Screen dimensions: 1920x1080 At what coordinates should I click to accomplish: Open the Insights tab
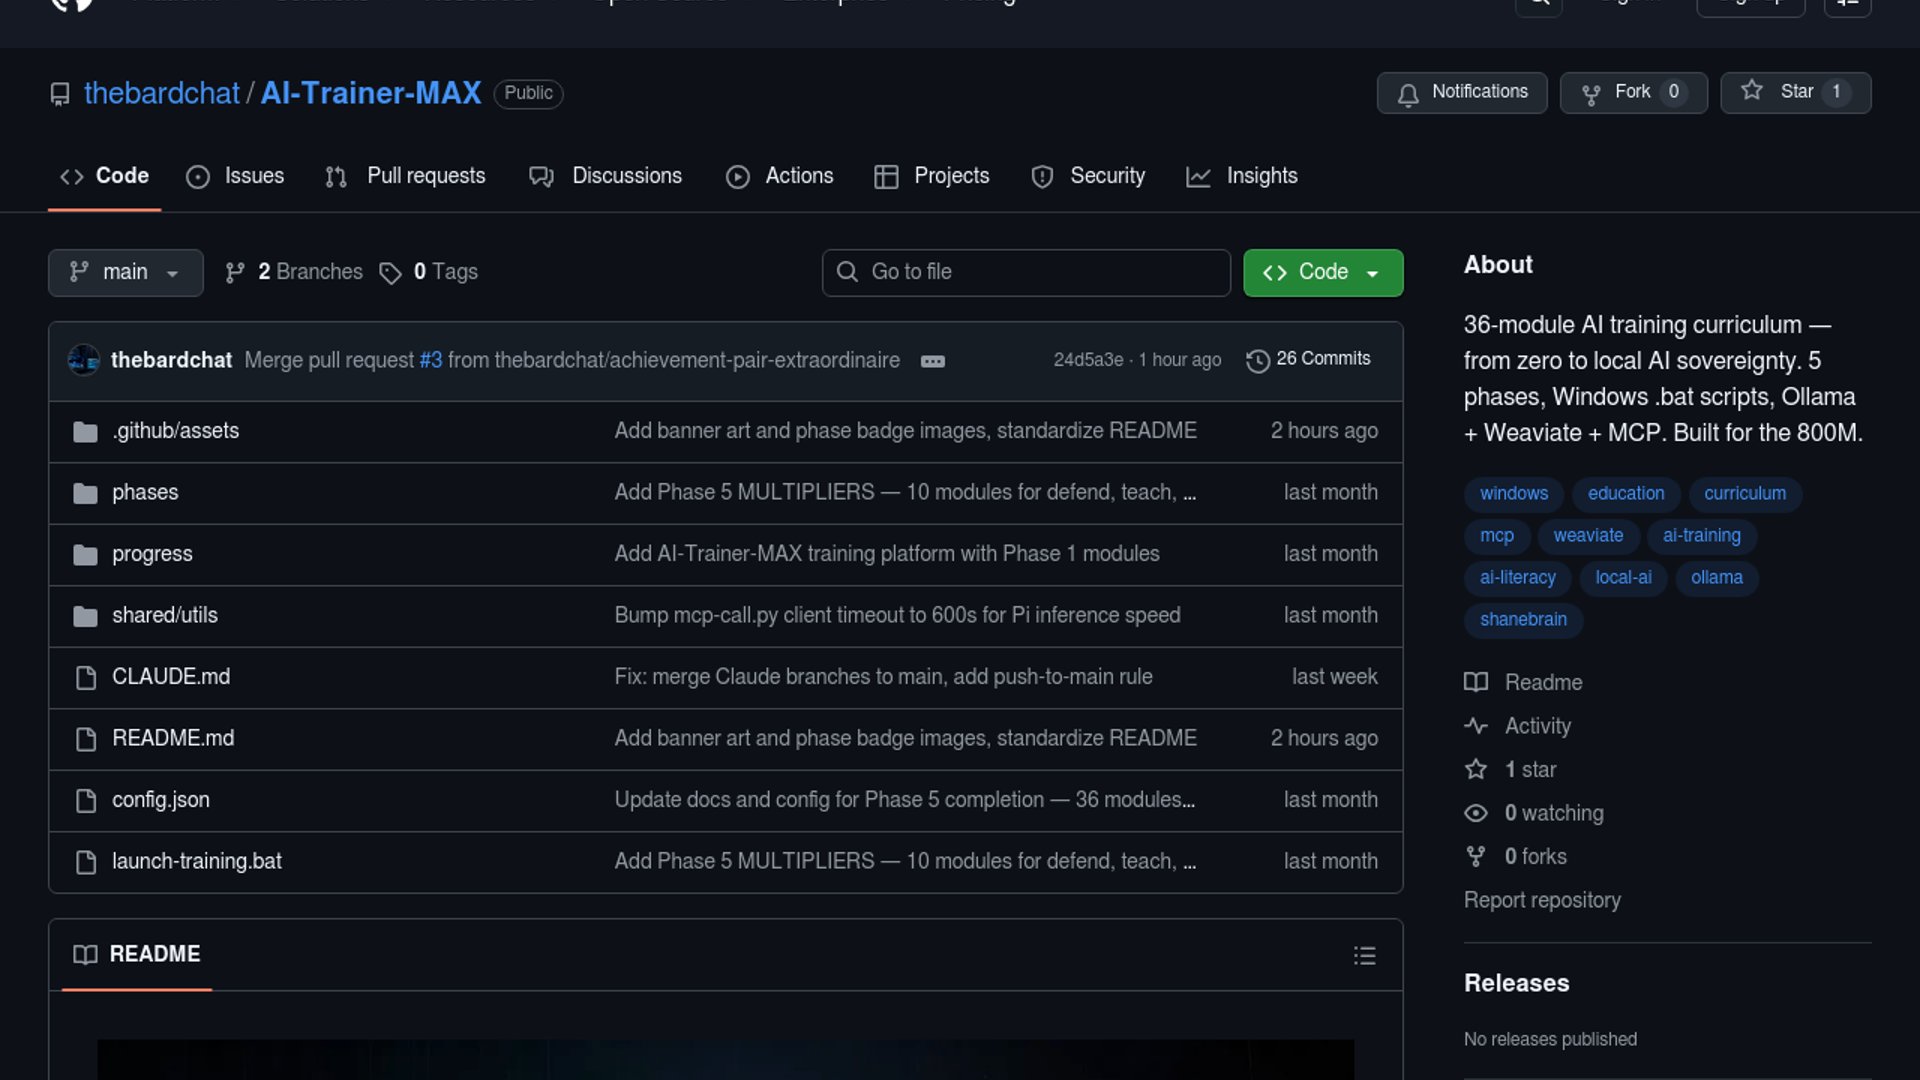tap(1241, 176)
